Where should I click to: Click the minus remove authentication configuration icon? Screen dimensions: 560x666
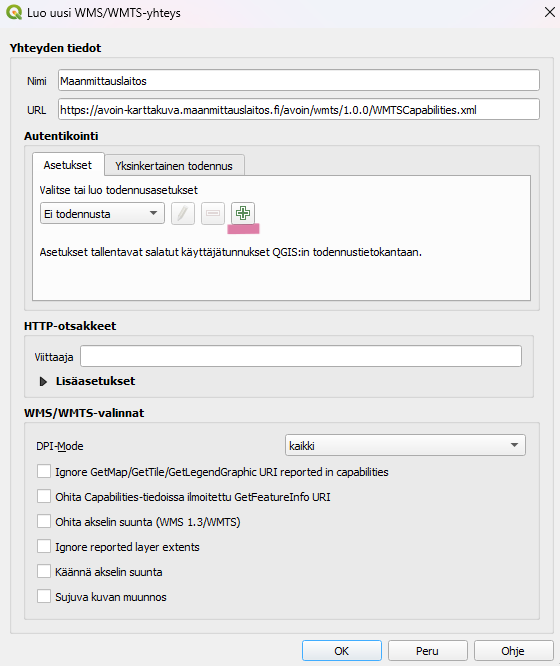coord(213,213)
